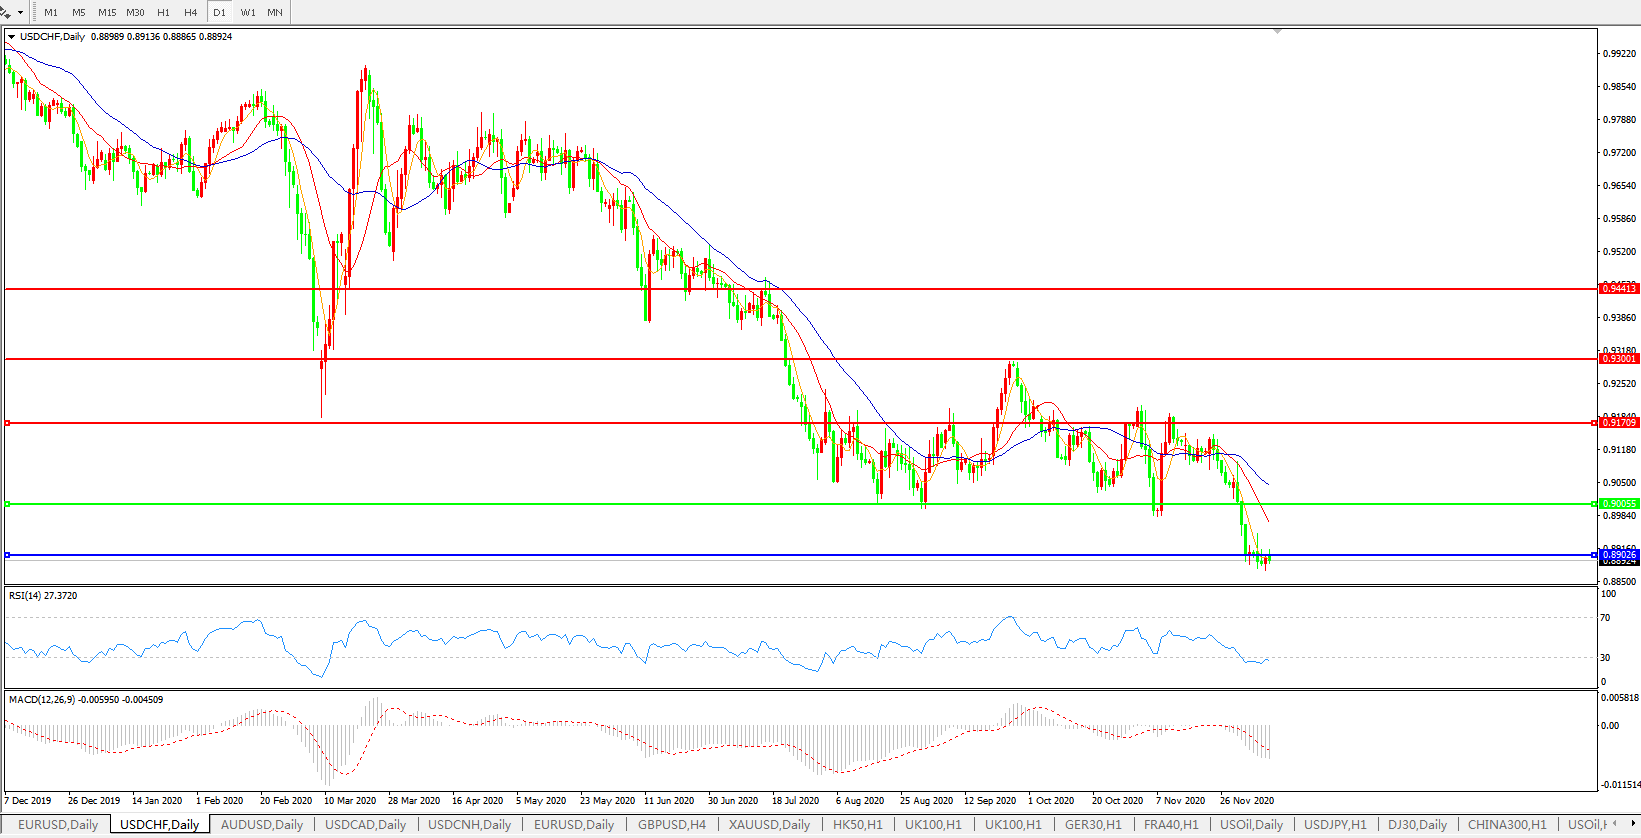The height and width of the screenshot is (838, 1641).
Task: Open the GBPUSD,H4 chart tab
Action: pyautogui.click(x=671, y=825)
